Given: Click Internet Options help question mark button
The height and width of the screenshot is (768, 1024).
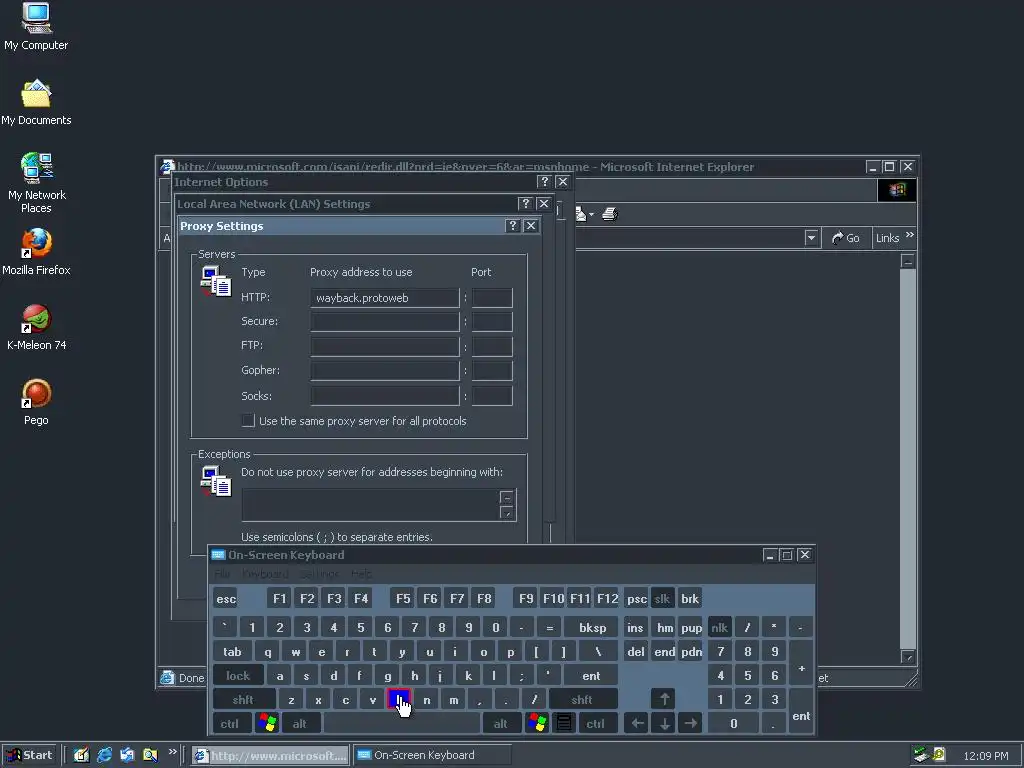Looking at the screenshot, I should coord(544,182).
